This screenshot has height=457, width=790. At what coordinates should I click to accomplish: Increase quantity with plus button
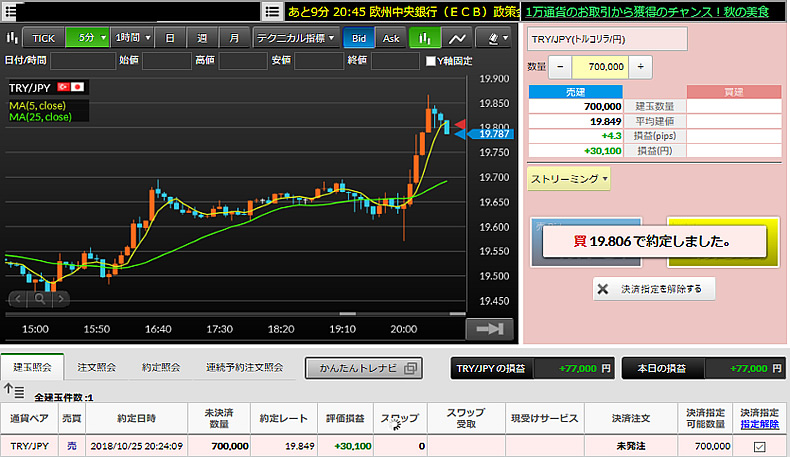[x=640, y=67]
